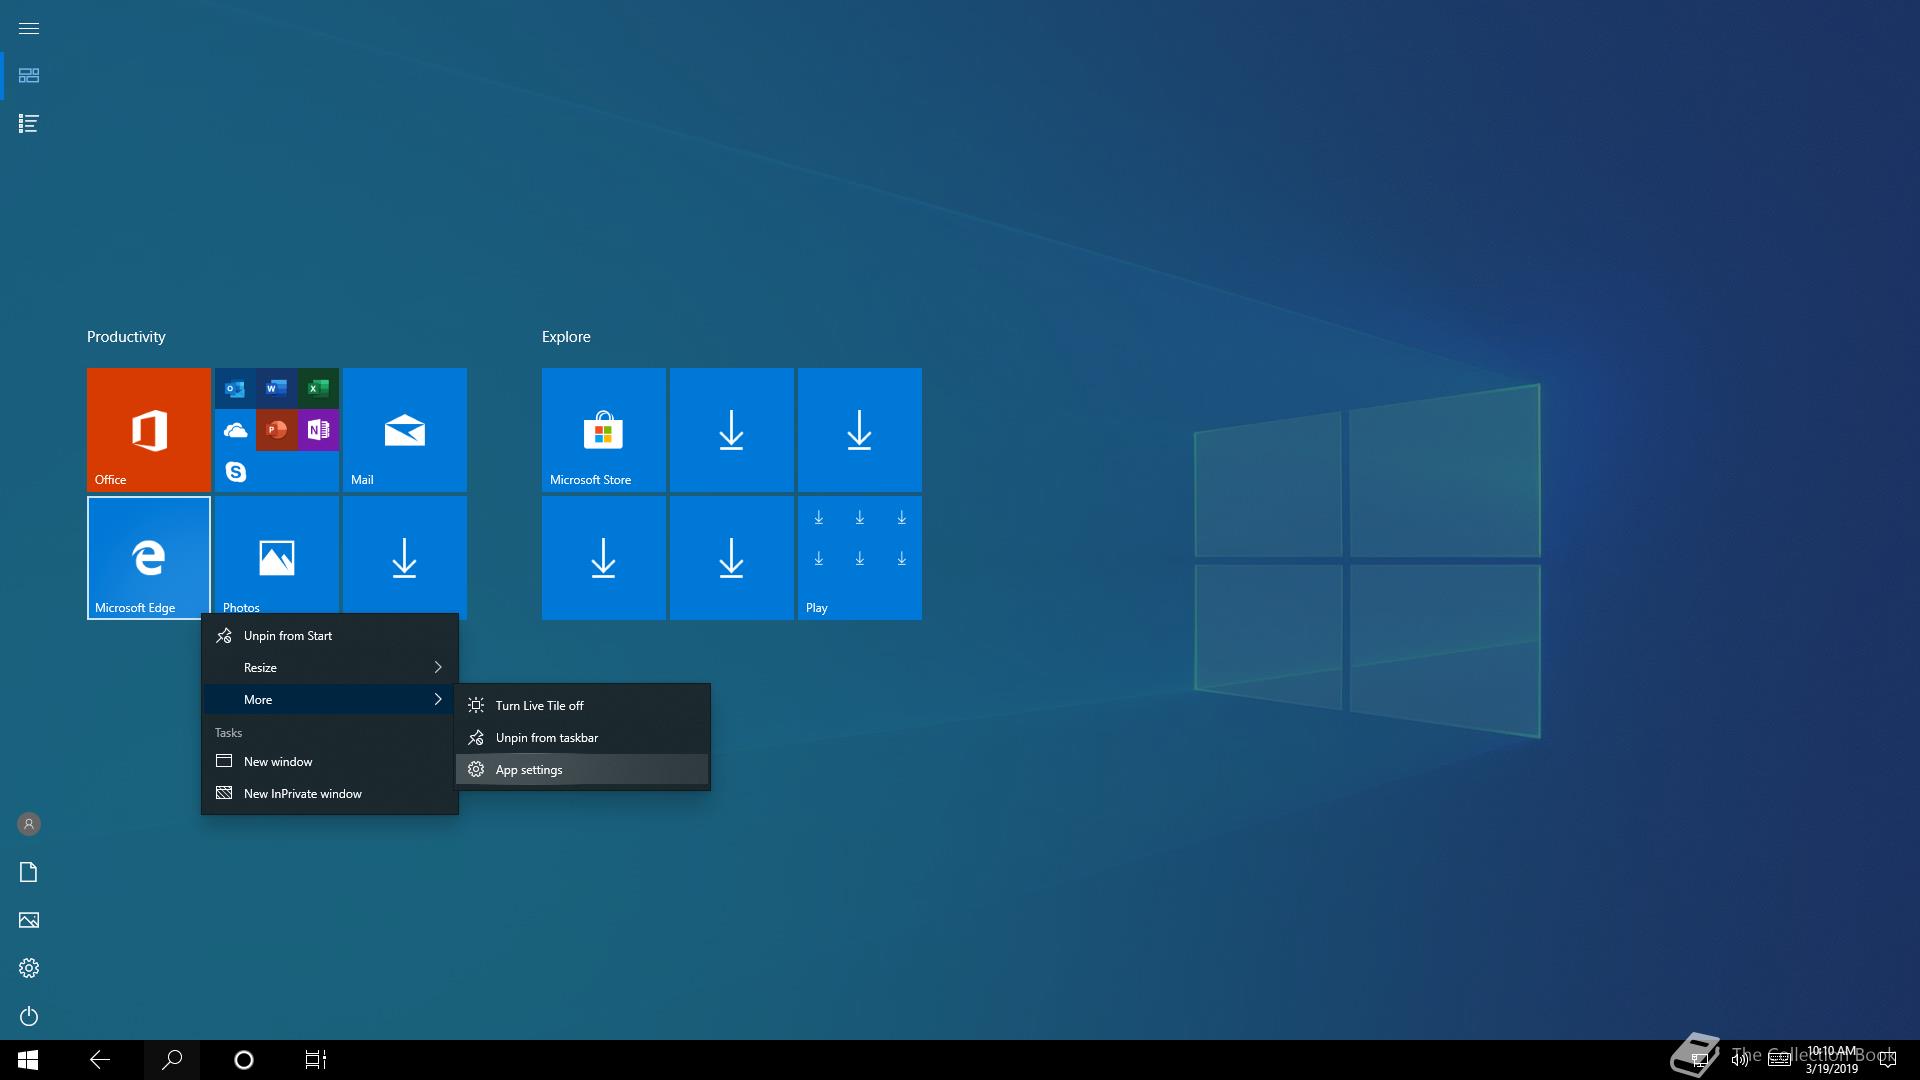Turn Live Tile off
Screen dimensions: 1920x1080
582,706
